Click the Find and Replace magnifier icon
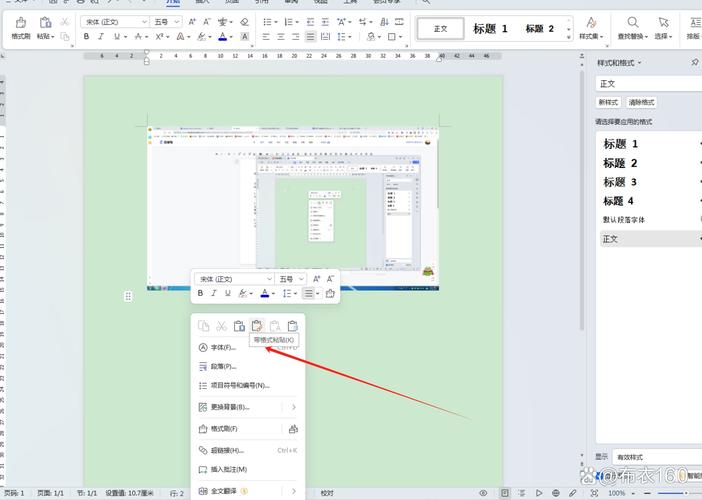702x500 pixels. coord(633,23)
